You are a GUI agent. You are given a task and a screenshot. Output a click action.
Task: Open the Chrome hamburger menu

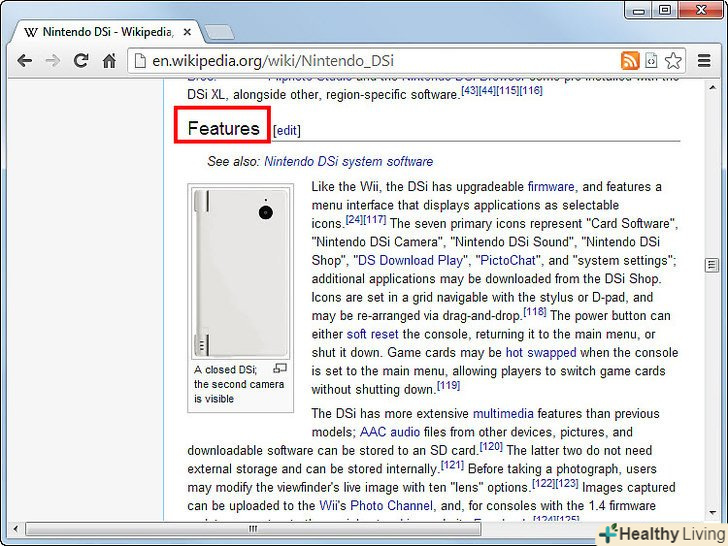(x=704, y=61)
